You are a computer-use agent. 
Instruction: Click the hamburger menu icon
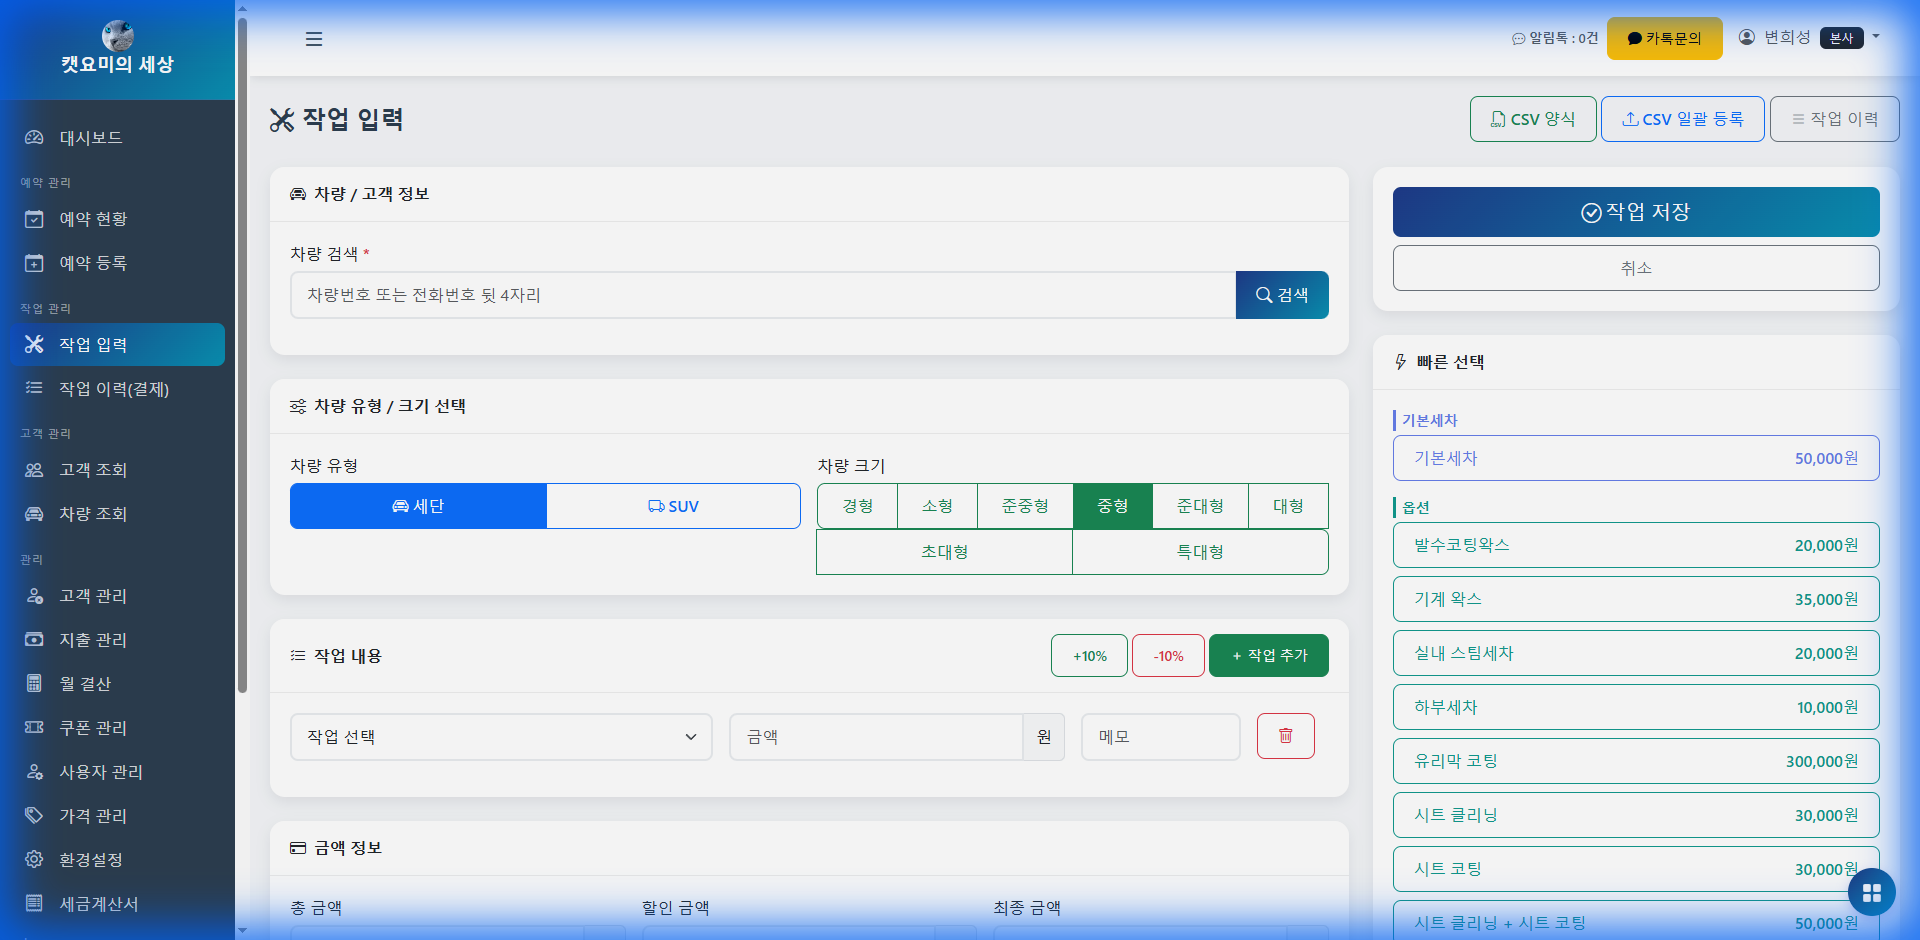click(314, 39)
